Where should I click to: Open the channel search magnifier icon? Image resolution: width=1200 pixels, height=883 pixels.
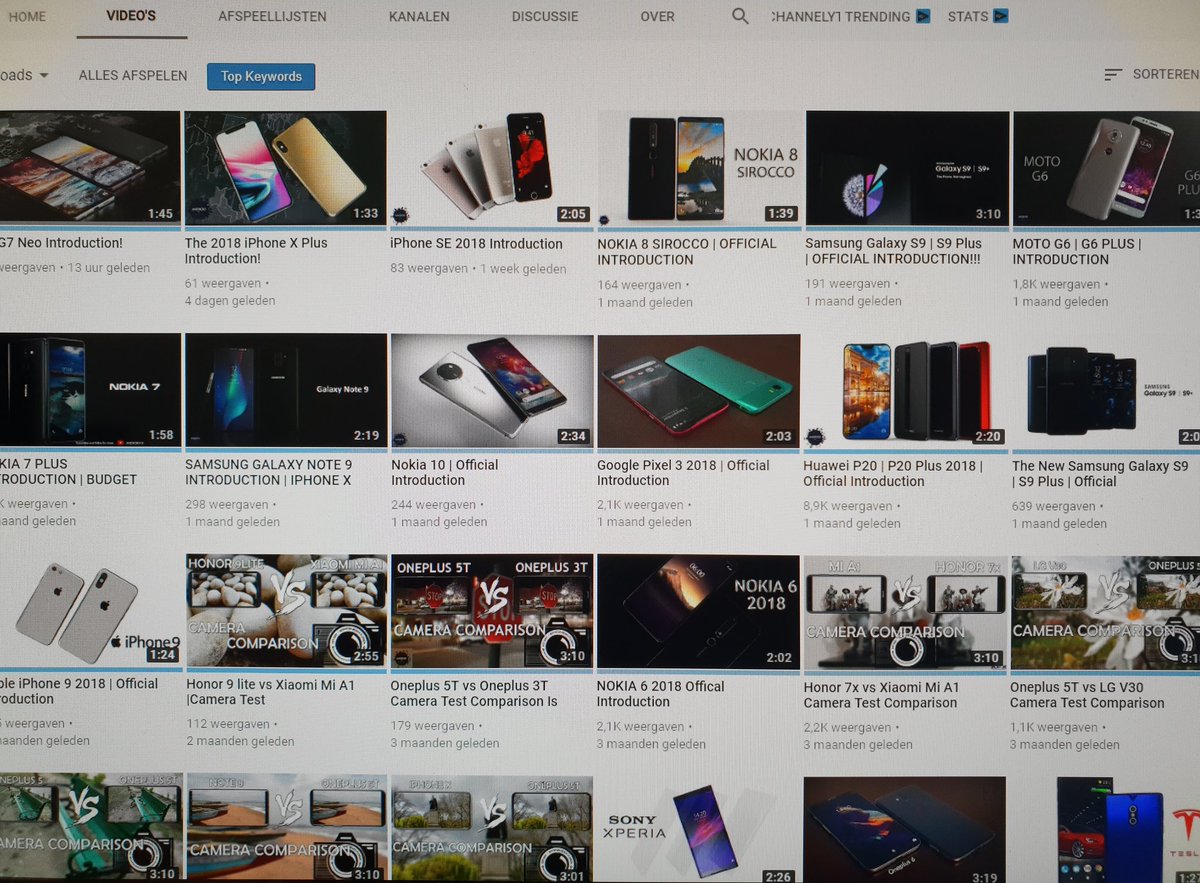[x=740, y=16]
